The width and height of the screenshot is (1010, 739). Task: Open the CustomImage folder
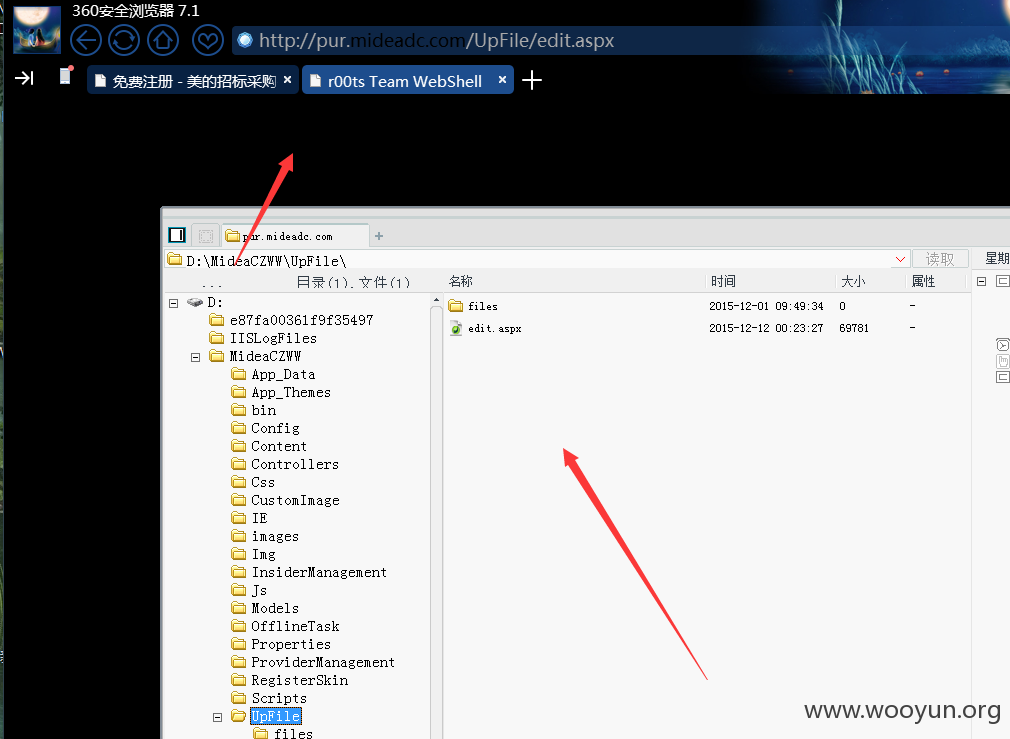point(285,501)
